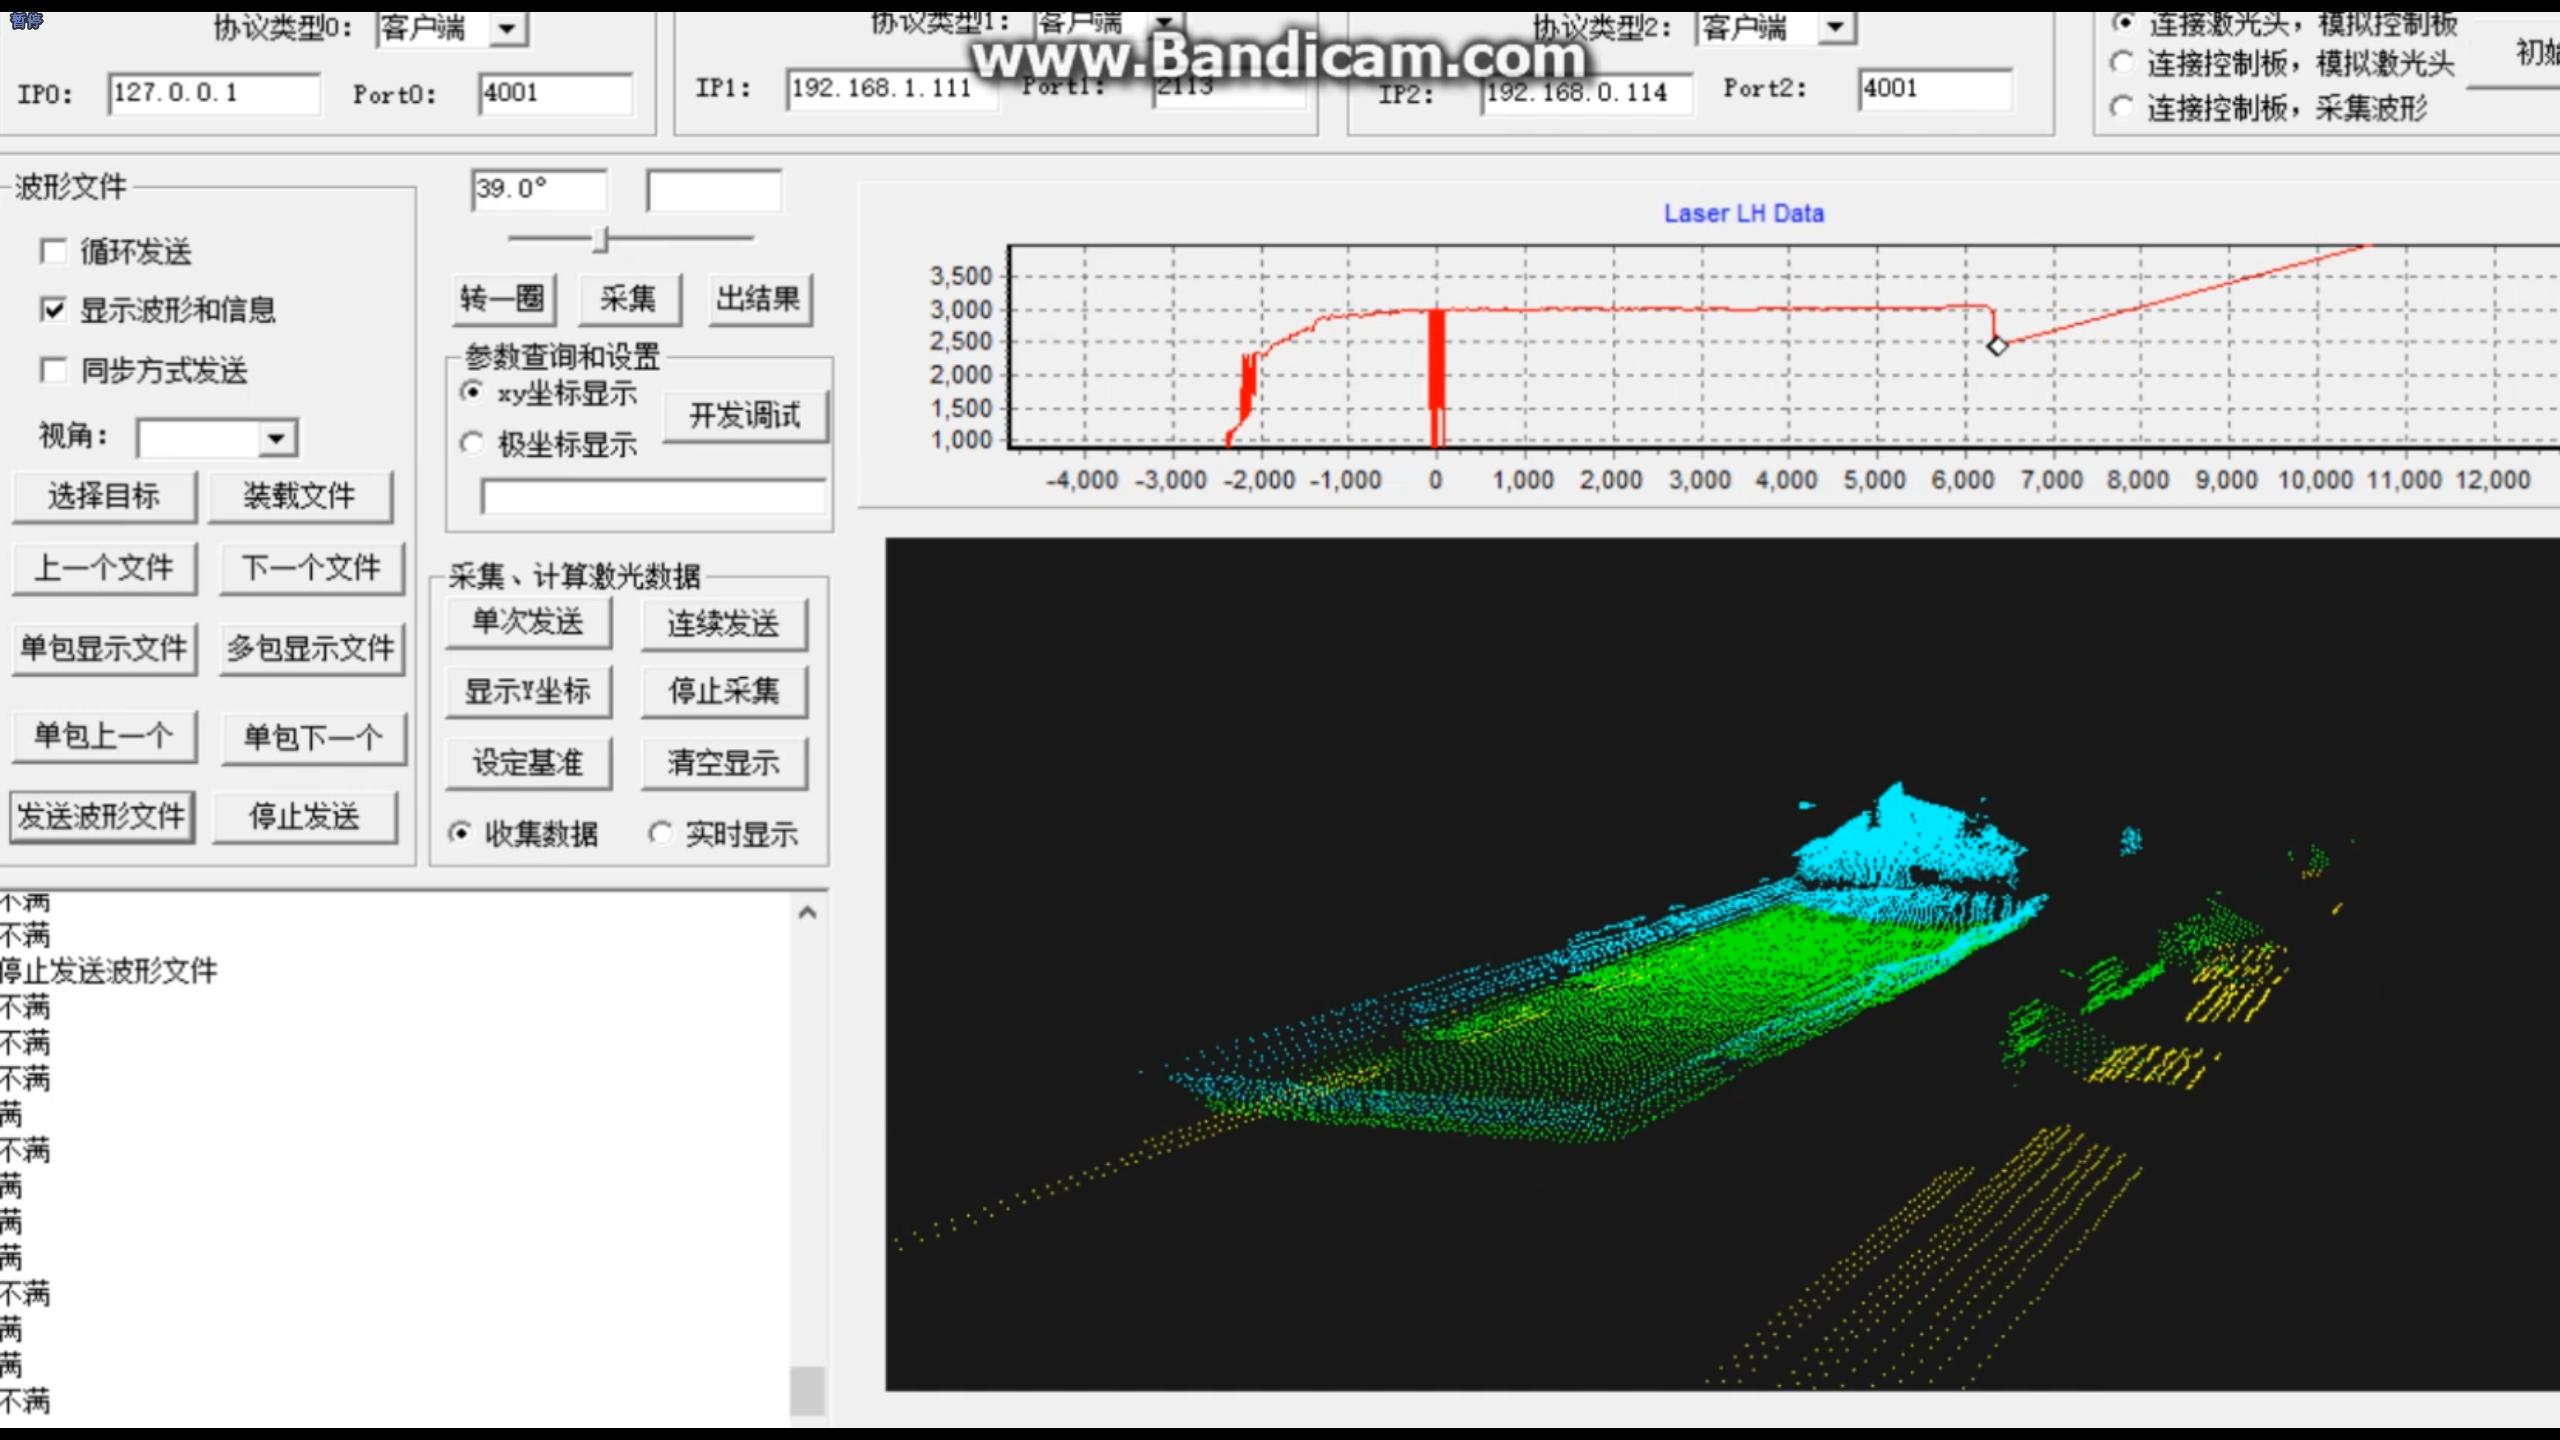Screen dimensions: 2560x1440
Task: Enable the 循环发送 checkbox
Action: coord(53,251)
